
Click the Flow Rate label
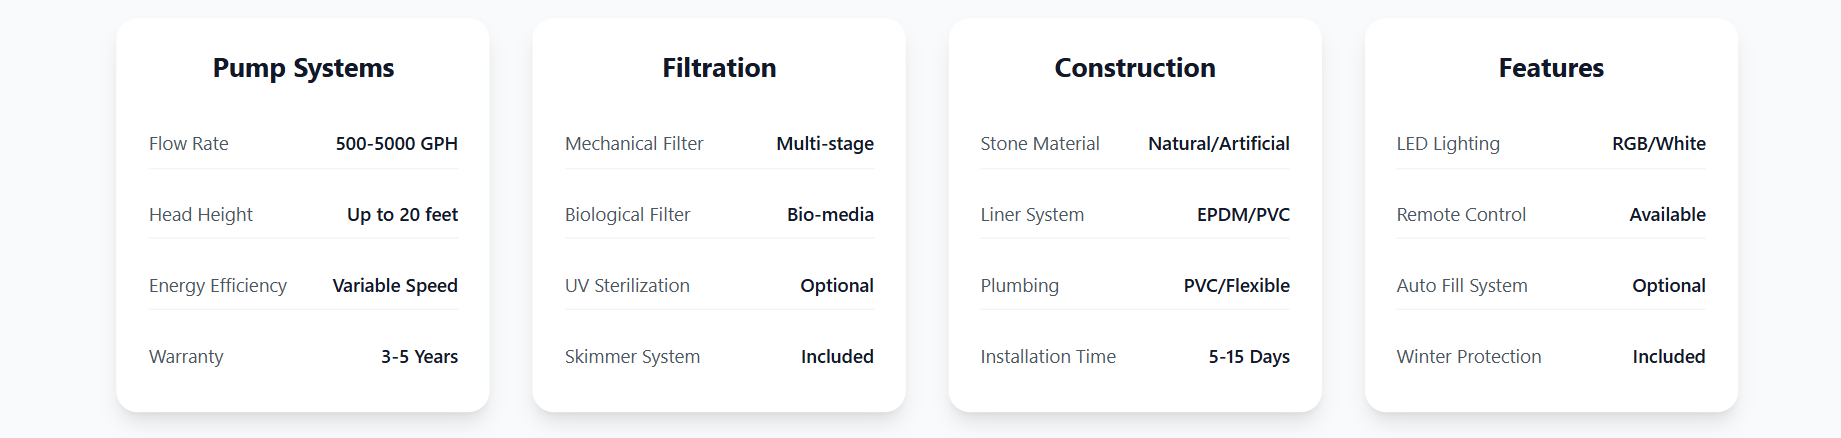pyautogui.click(x=189, y=144)
